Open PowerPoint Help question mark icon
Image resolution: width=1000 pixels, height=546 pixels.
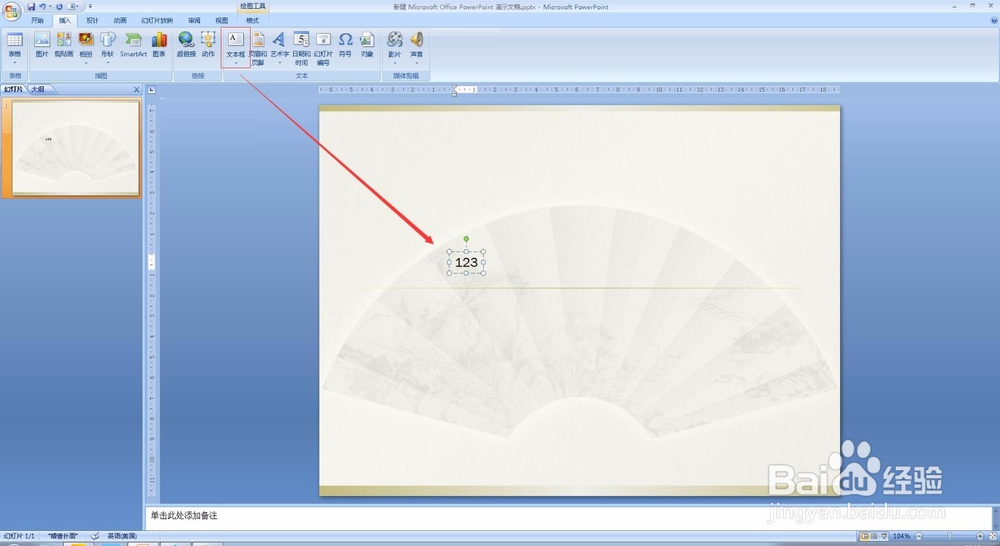click(x=994, y=20)
